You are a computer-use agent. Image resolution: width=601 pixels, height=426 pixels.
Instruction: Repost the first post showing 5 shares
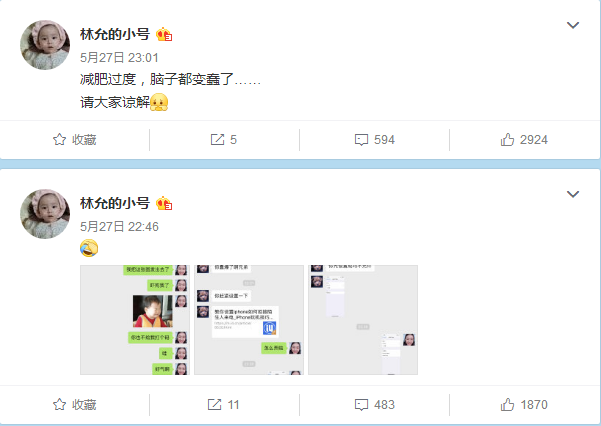click(x=224, y=140)
